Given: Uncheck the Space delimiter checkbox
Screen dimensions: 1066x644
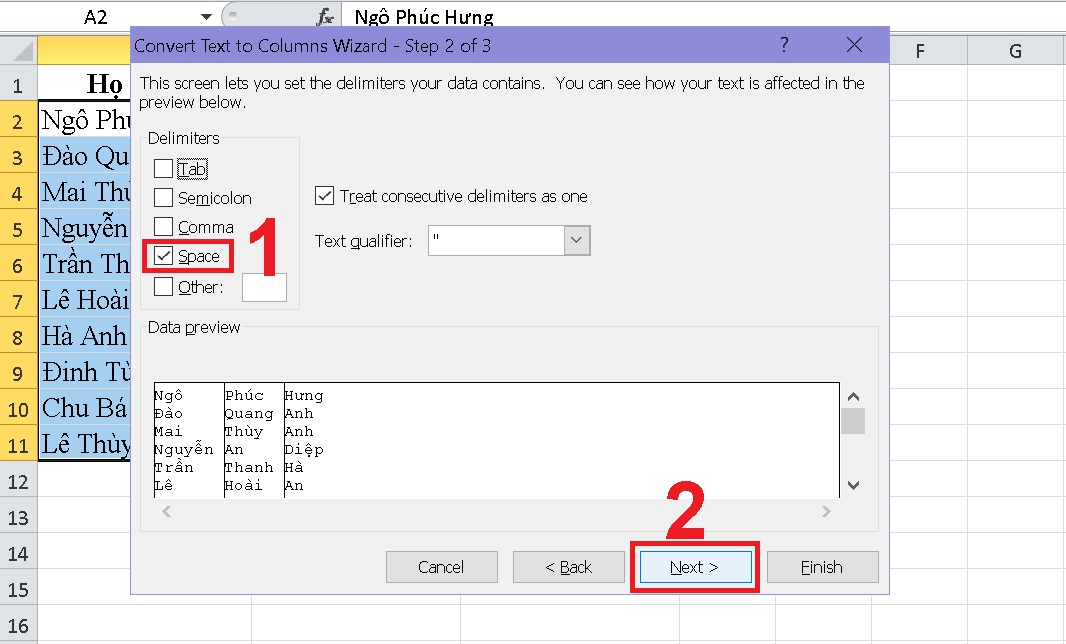Looking at the screenshot, I should pyautogui.click(x=163, y=256).
